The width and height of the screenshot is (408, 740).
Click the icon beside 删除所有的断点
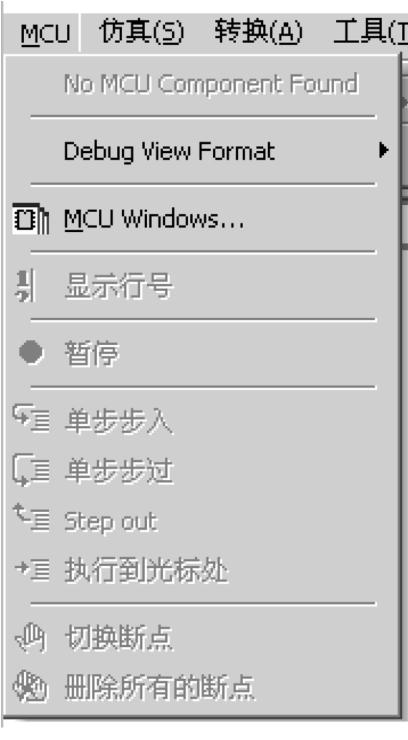31,687
